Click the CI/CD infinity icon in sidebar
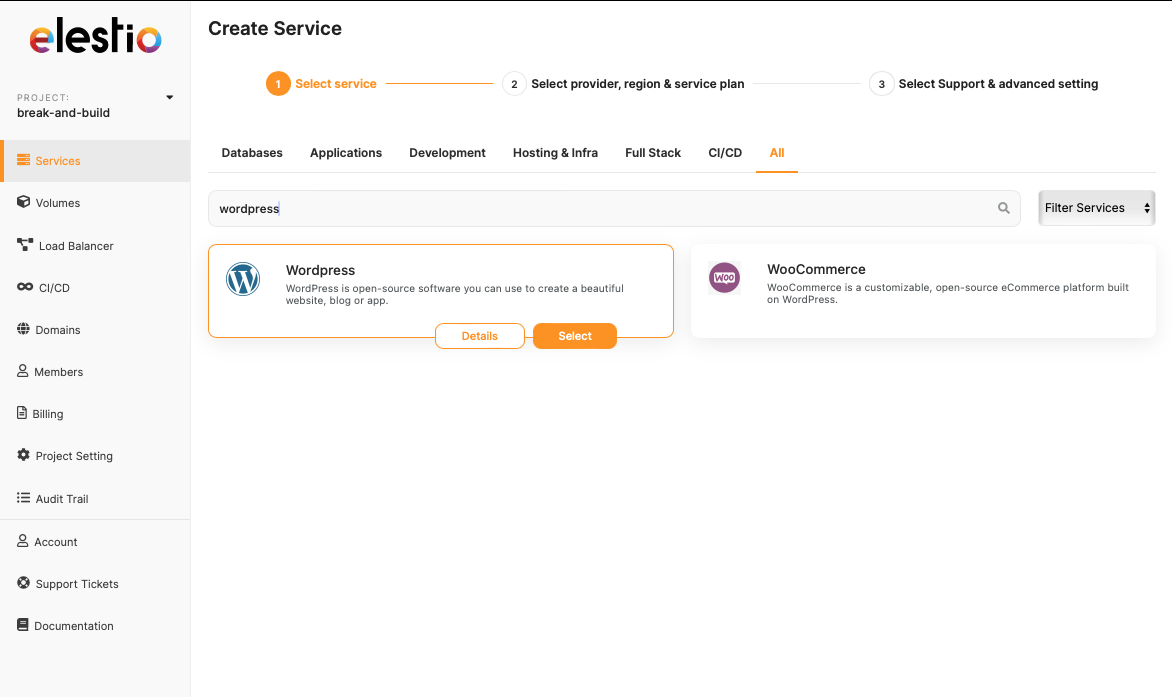 click(x=25, y=287)
